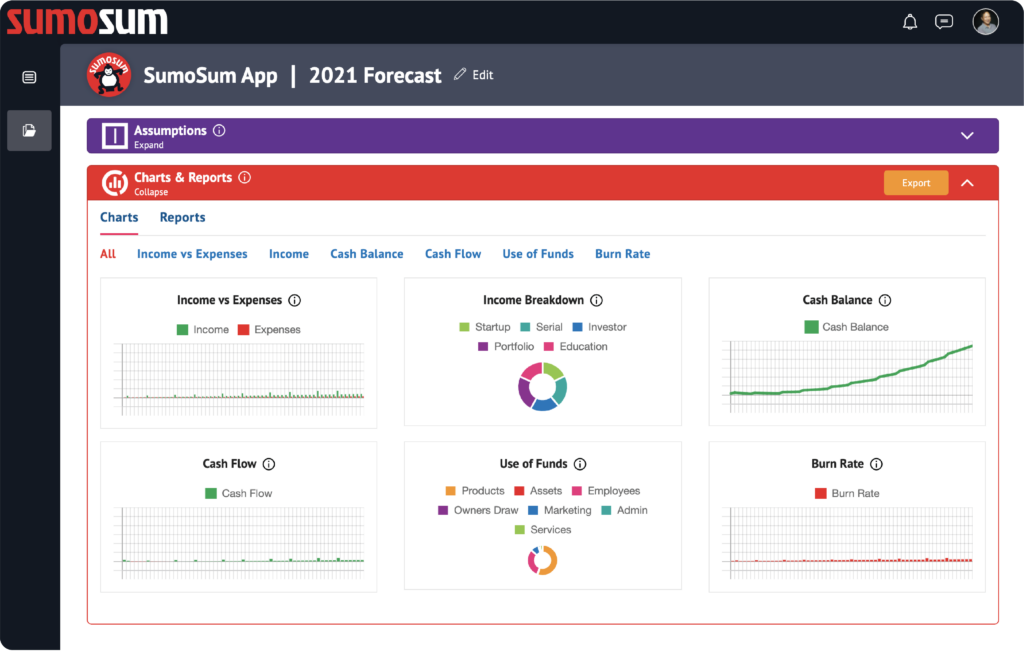
Task: Toggle the Burn Rate legend item
Action: coord(847,494)
